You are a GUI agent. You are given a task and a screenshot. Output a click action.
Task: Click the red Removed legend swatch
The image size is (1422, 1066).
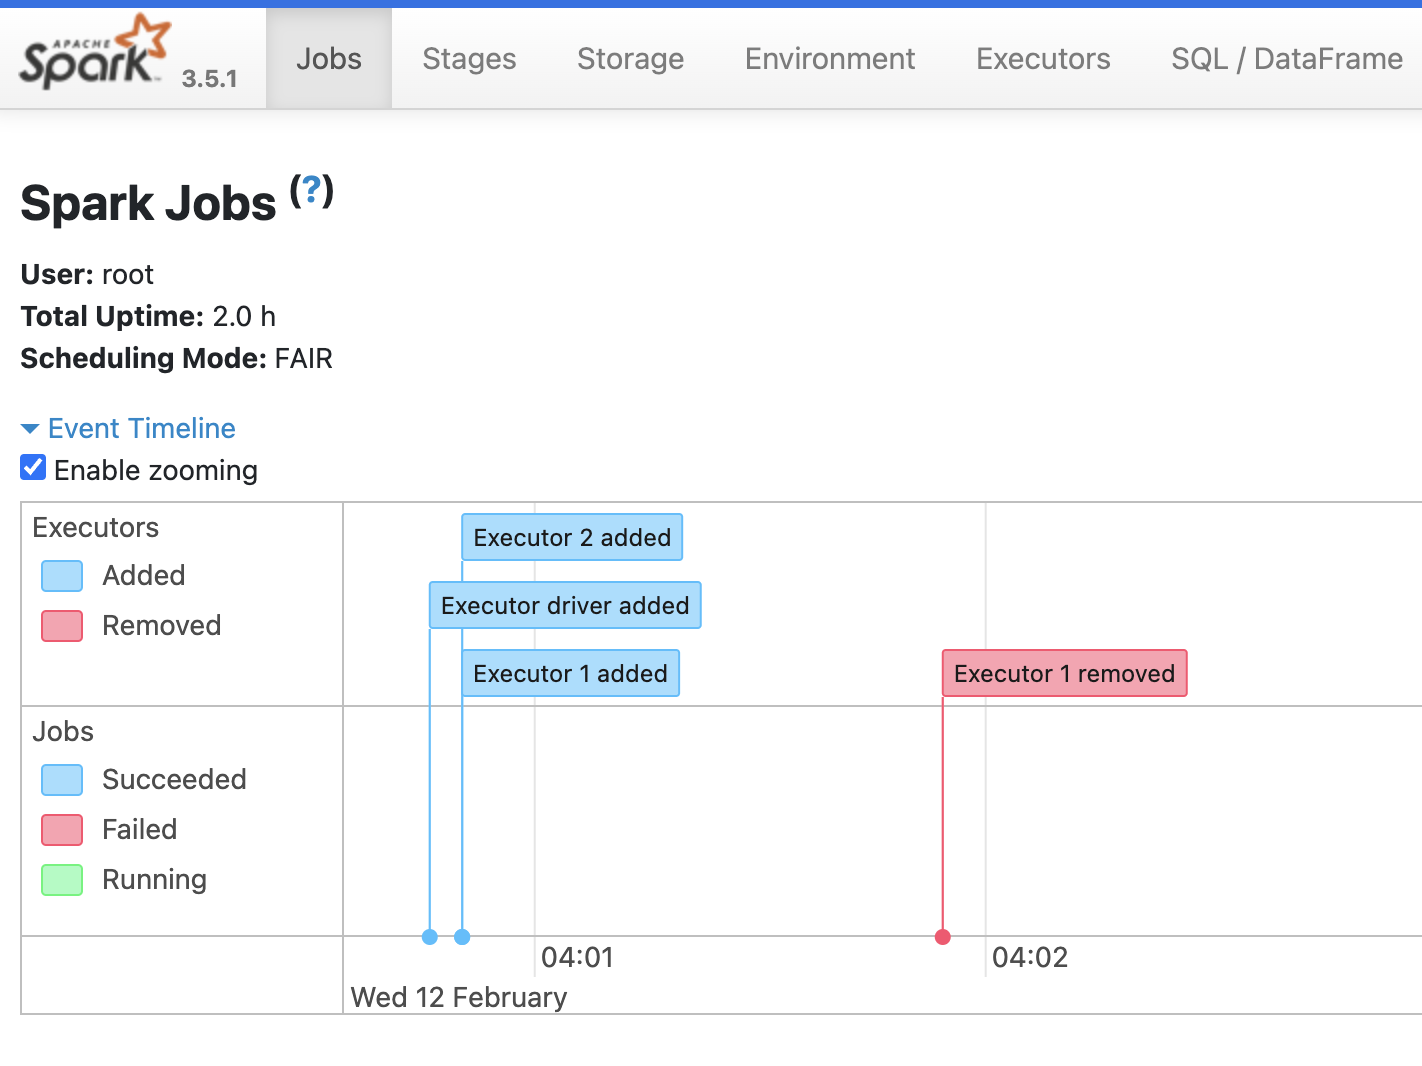tap(61, 625)
